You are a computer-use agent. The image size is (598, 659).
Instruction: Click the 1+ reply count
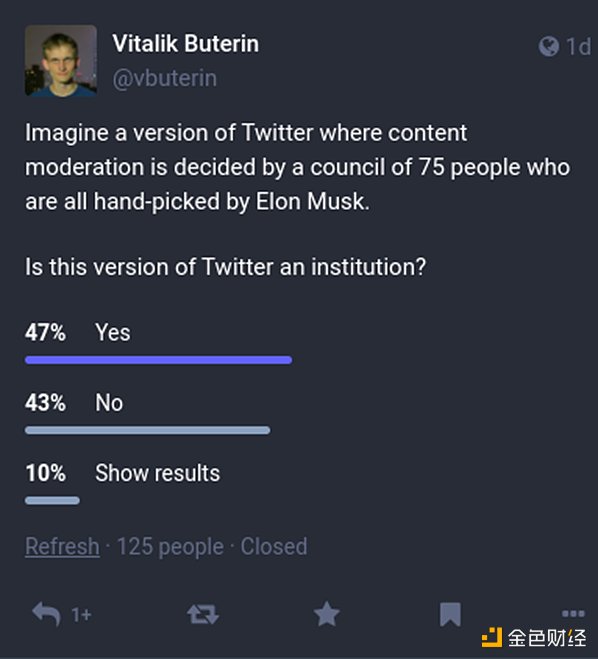click(81, 615)
